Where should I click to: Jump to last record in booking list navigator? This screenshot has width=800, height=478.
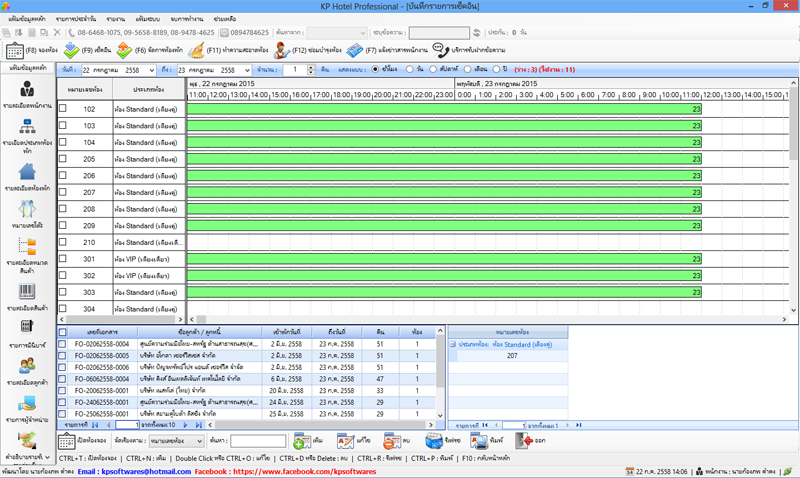(x=198, y=425)
